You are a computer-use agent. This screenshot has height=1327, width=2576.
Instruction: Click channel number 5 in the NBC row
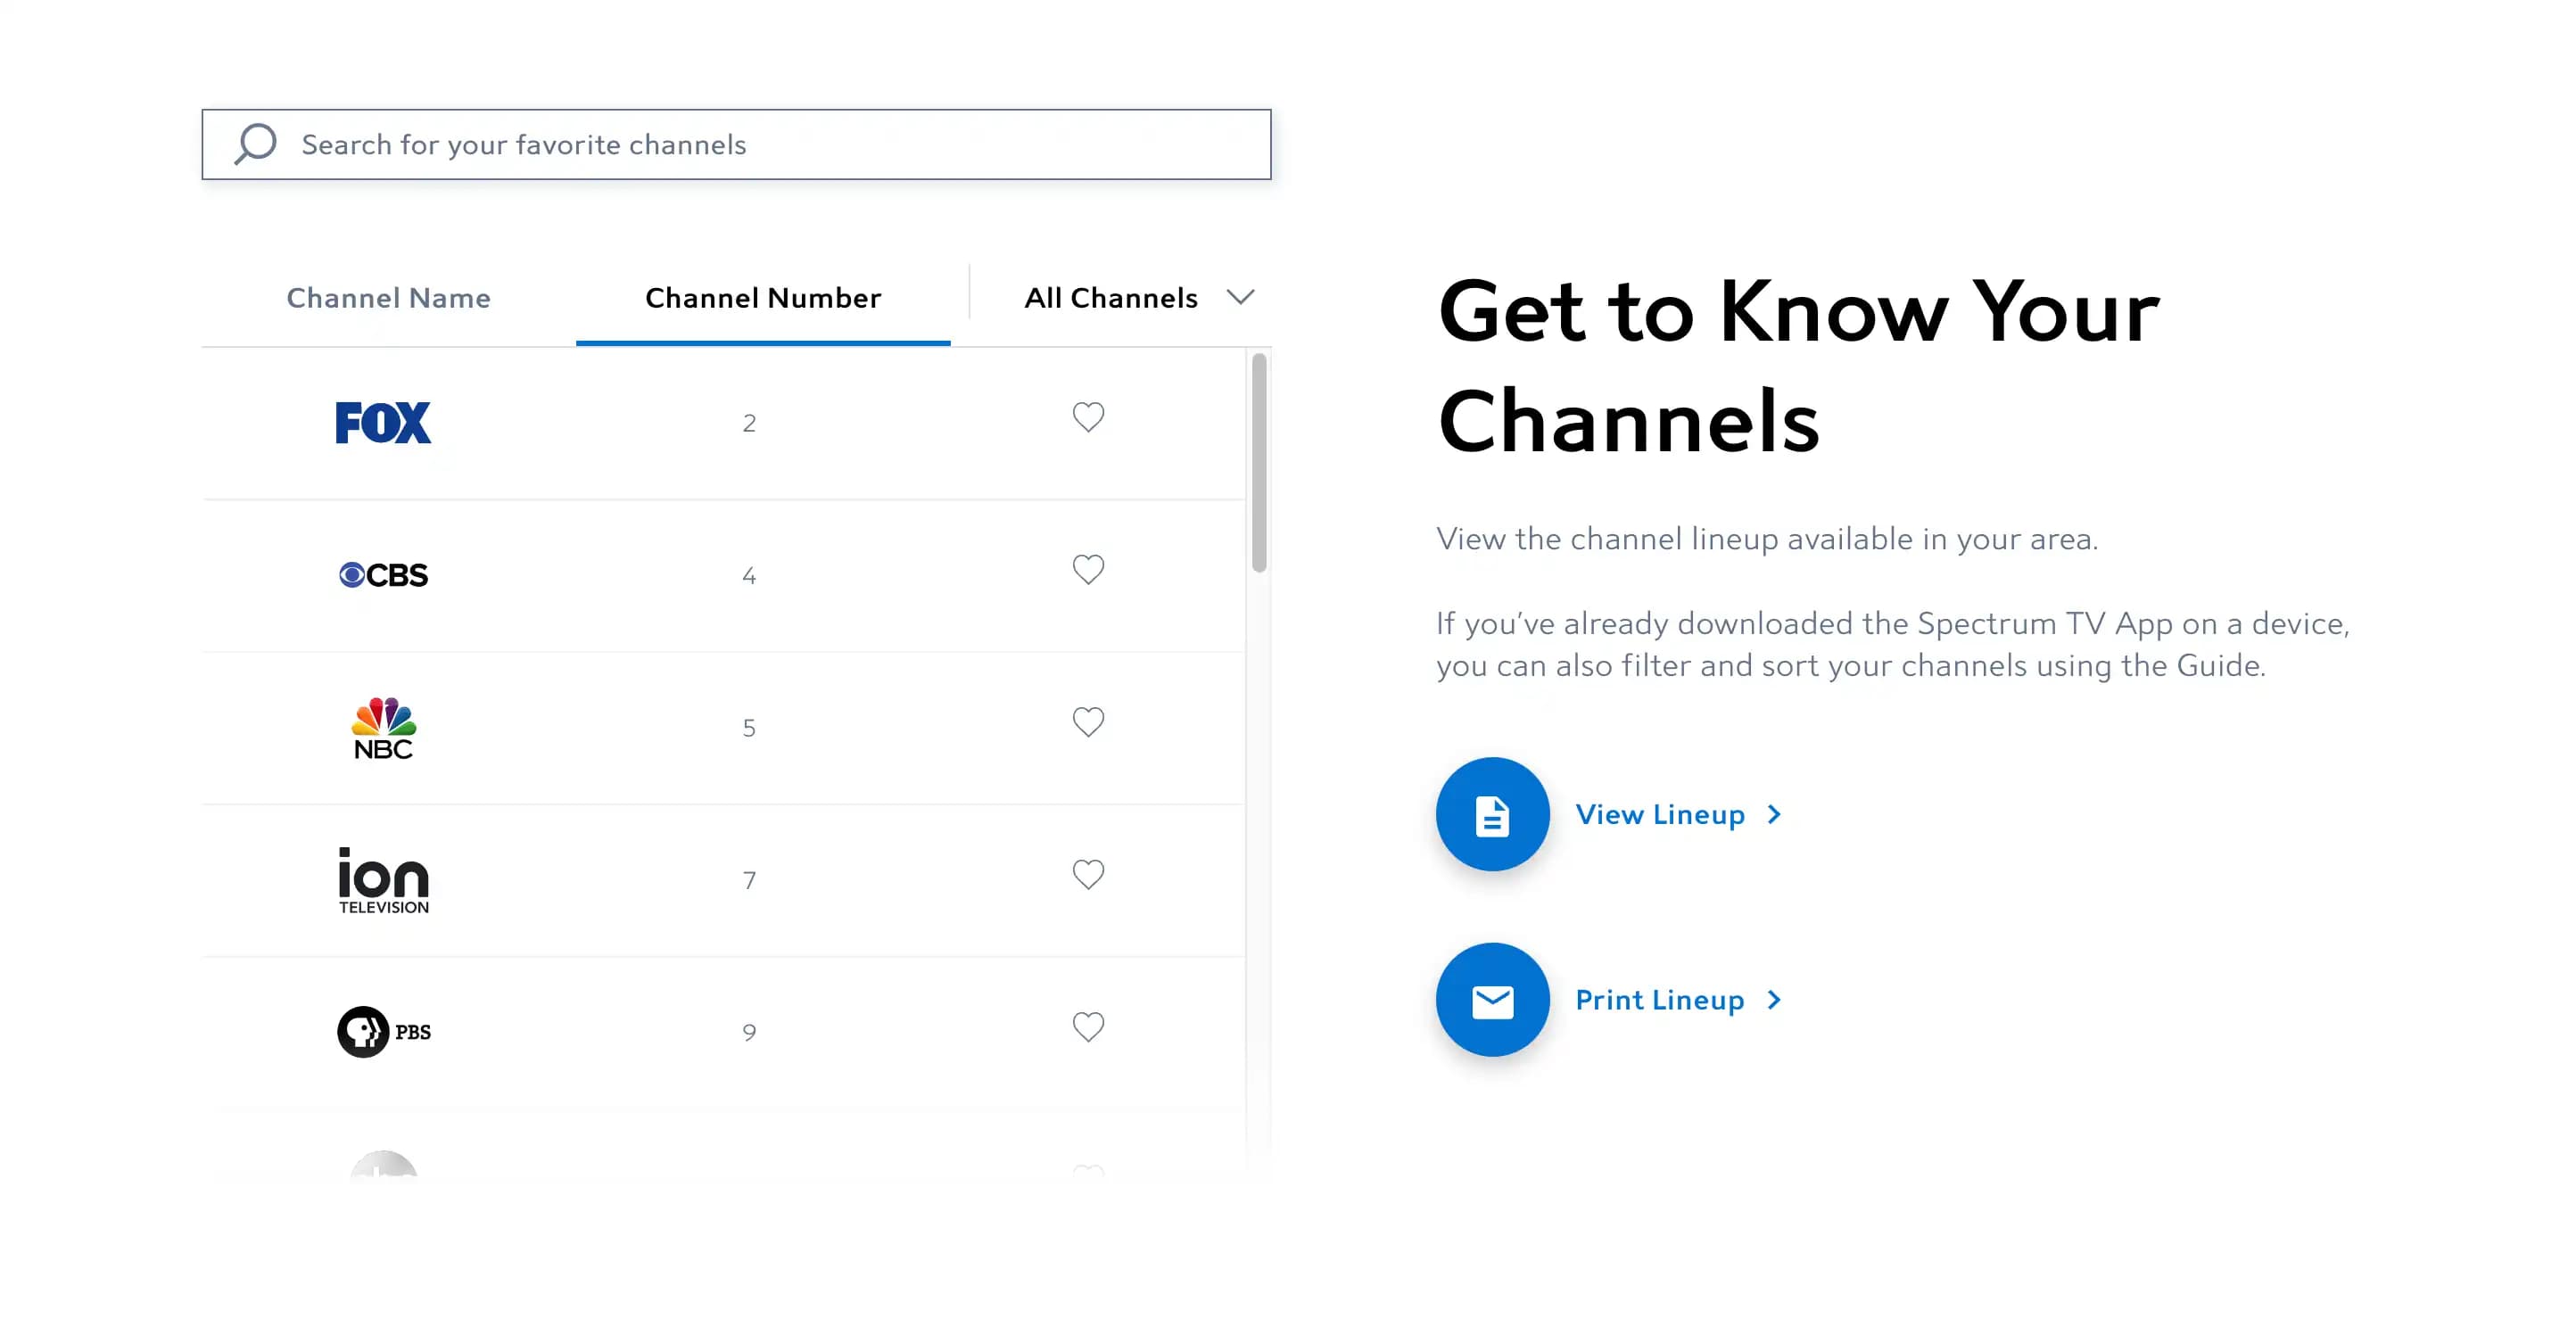click(749, 728)
